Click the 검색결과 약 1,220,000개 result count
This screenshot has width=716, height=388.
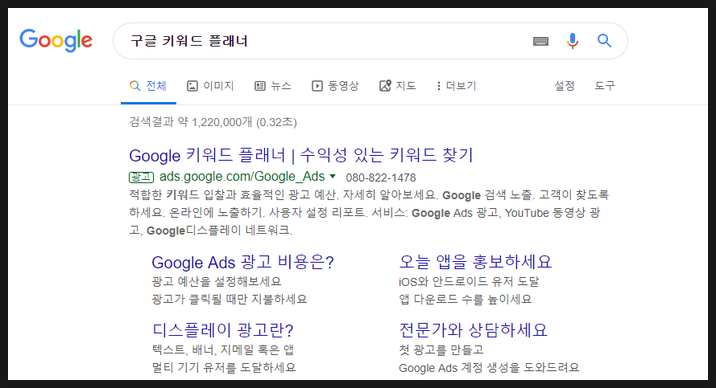[x=213, y=122]
